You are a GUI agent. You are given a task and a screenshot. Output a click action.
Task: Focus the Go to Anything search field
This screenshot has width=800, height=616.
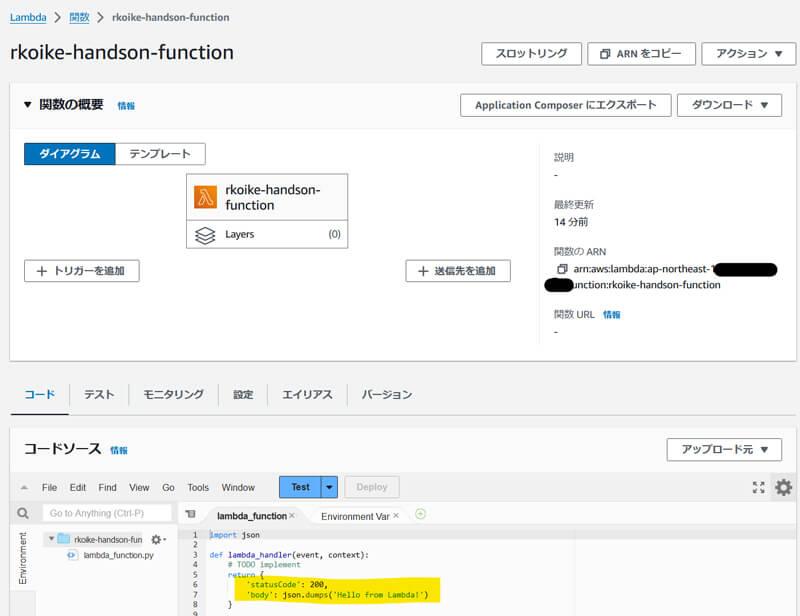tap(107, 513)
